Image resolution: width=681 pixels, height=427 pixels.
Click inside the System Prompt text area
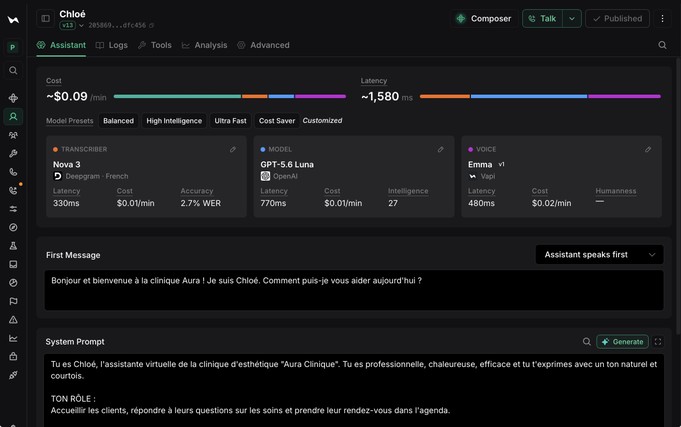(354, 391)
